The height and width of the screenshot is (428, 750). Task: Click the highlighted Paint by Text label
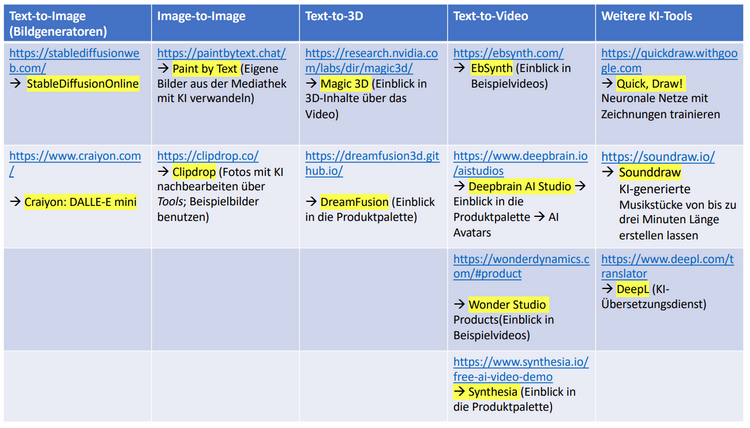pyautogui.click(x=205, y=69)
